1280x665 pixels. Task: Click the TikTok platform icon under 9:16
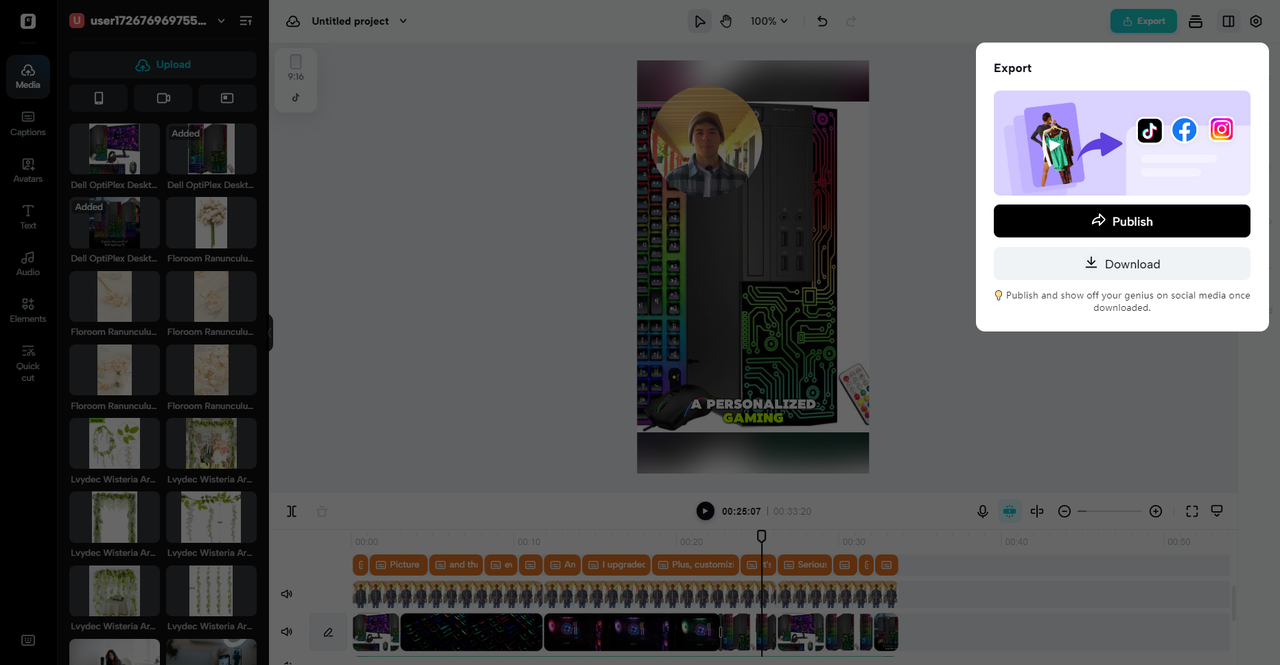point(296,98)
